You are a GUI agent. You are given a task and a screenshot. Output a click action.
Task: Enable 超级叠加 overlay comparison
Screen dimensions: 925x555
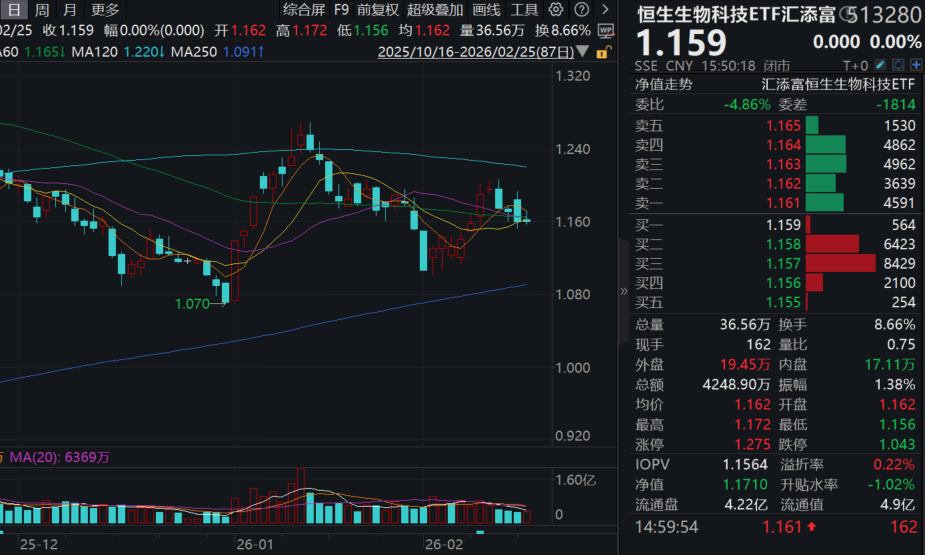click(x=435, y=10)
